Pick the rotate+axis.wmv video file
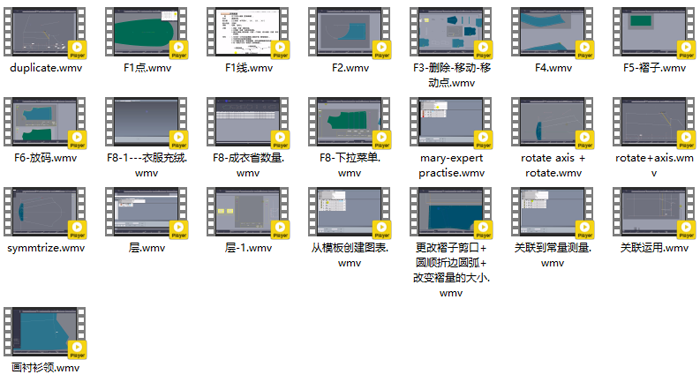700x382 pixels. pyautogui.click(x=654, y=122)
